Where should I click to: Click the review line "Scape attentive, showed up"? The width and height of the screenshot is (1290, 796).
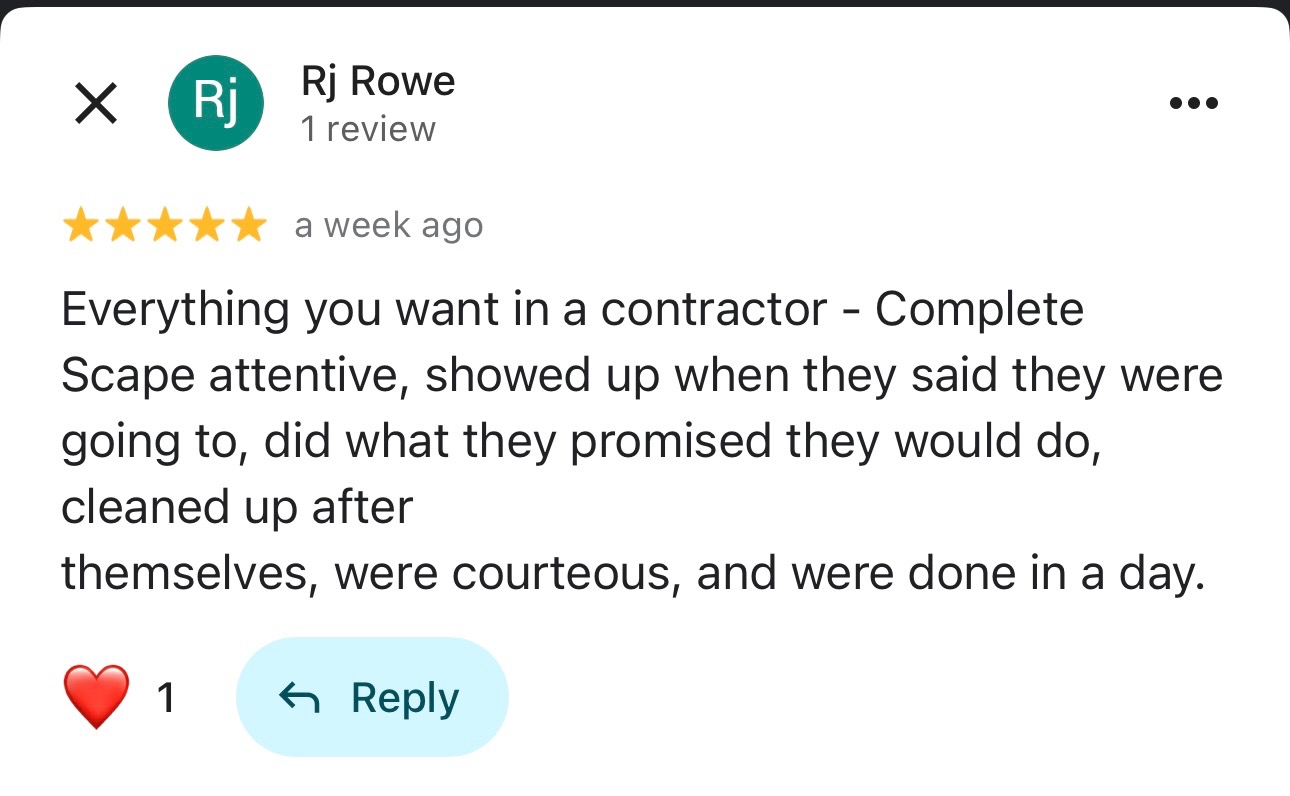642,375
